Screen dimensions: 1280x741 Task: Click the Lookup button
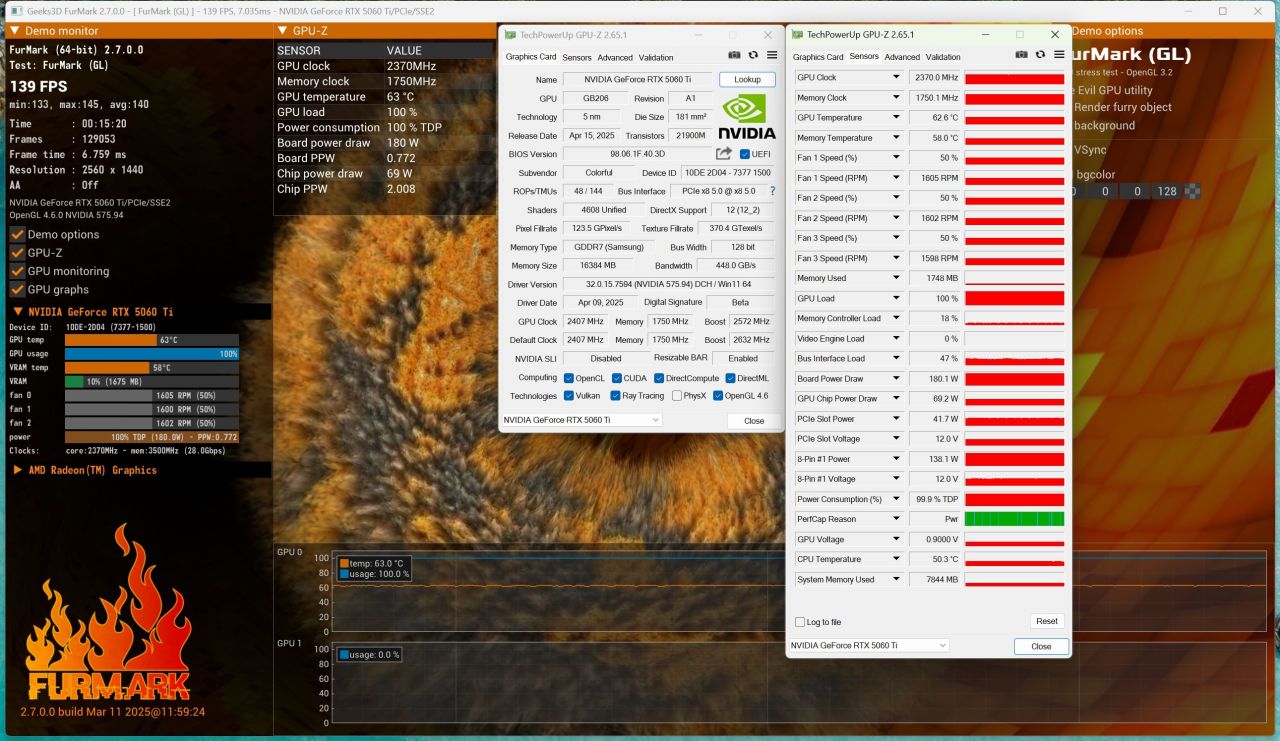click(747, 80)
